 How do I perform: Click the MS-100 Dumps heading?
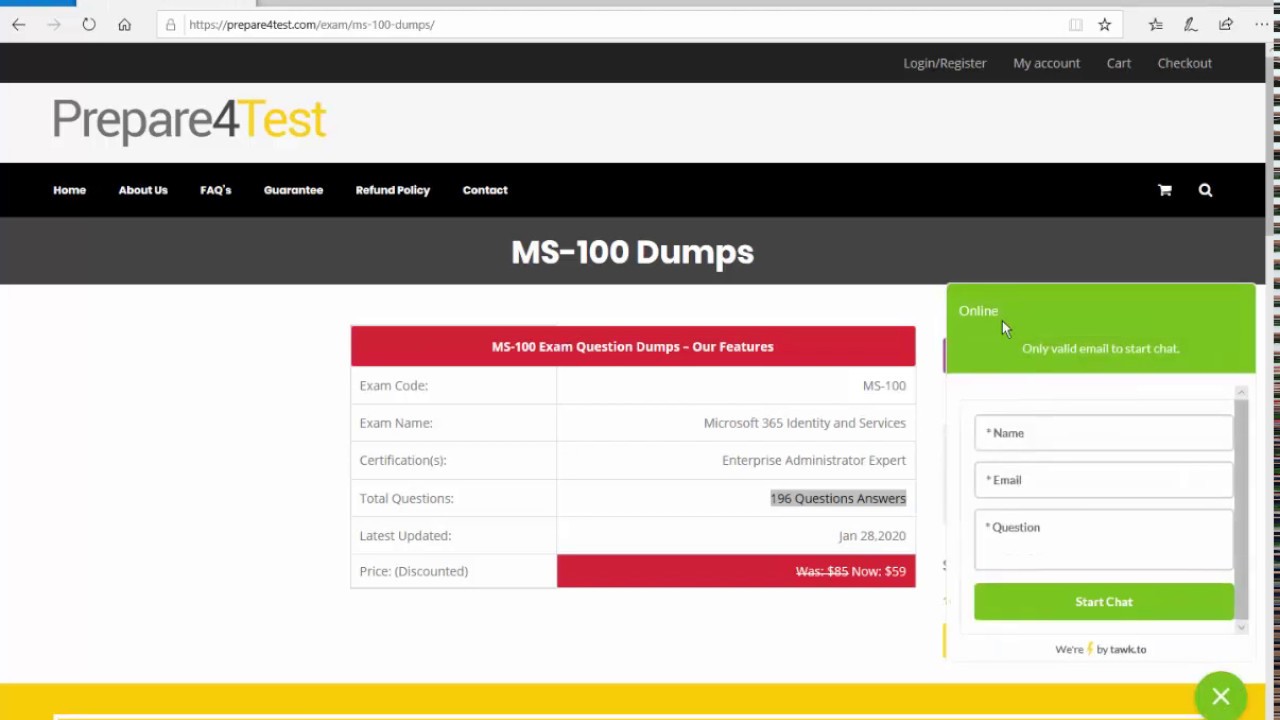pos(632,252)
